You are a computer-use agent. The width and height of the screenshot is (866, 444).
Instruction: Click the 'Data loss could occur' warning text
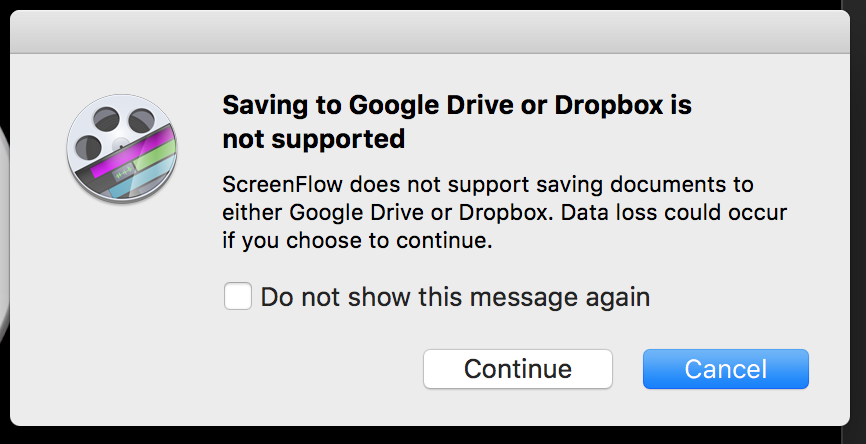coord(674,213)
